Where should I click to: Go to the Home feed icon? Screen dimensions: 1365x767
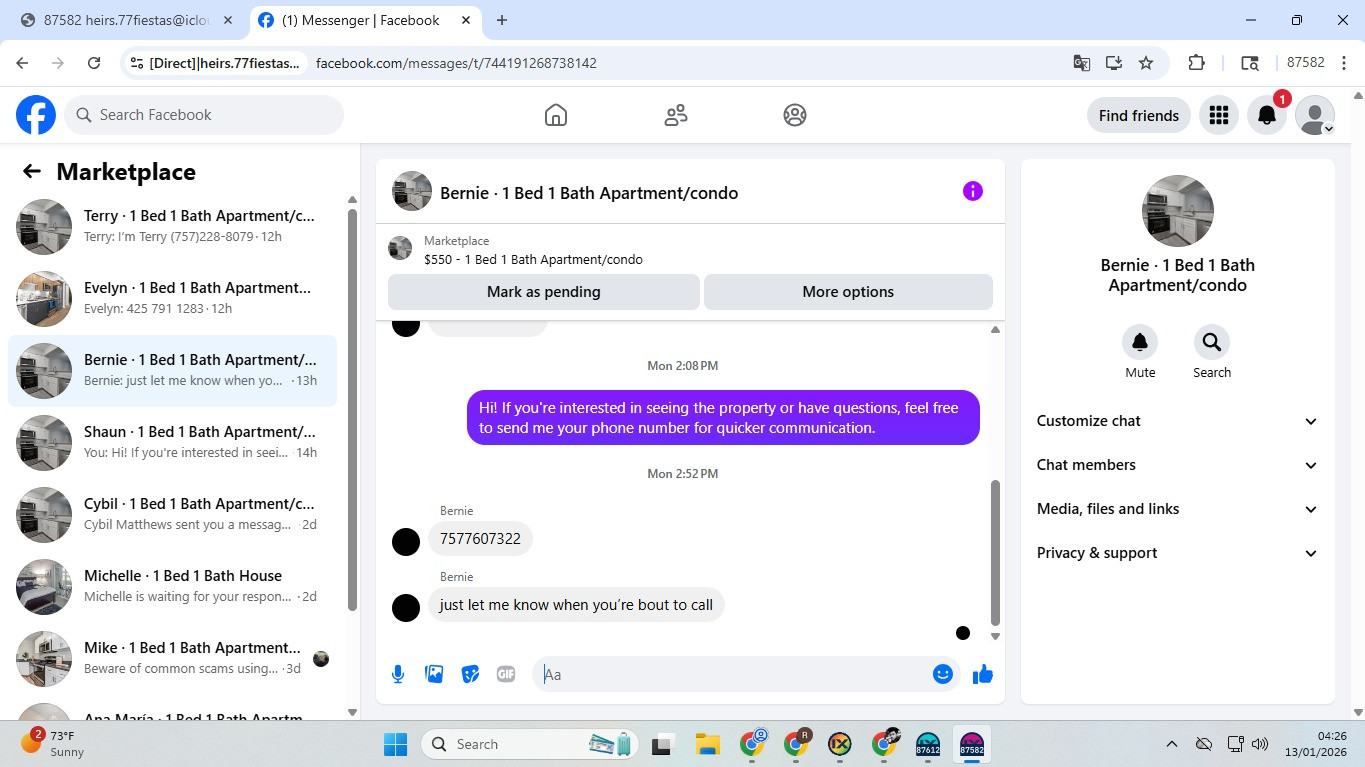pyautogui.click(x=556, y=115)
